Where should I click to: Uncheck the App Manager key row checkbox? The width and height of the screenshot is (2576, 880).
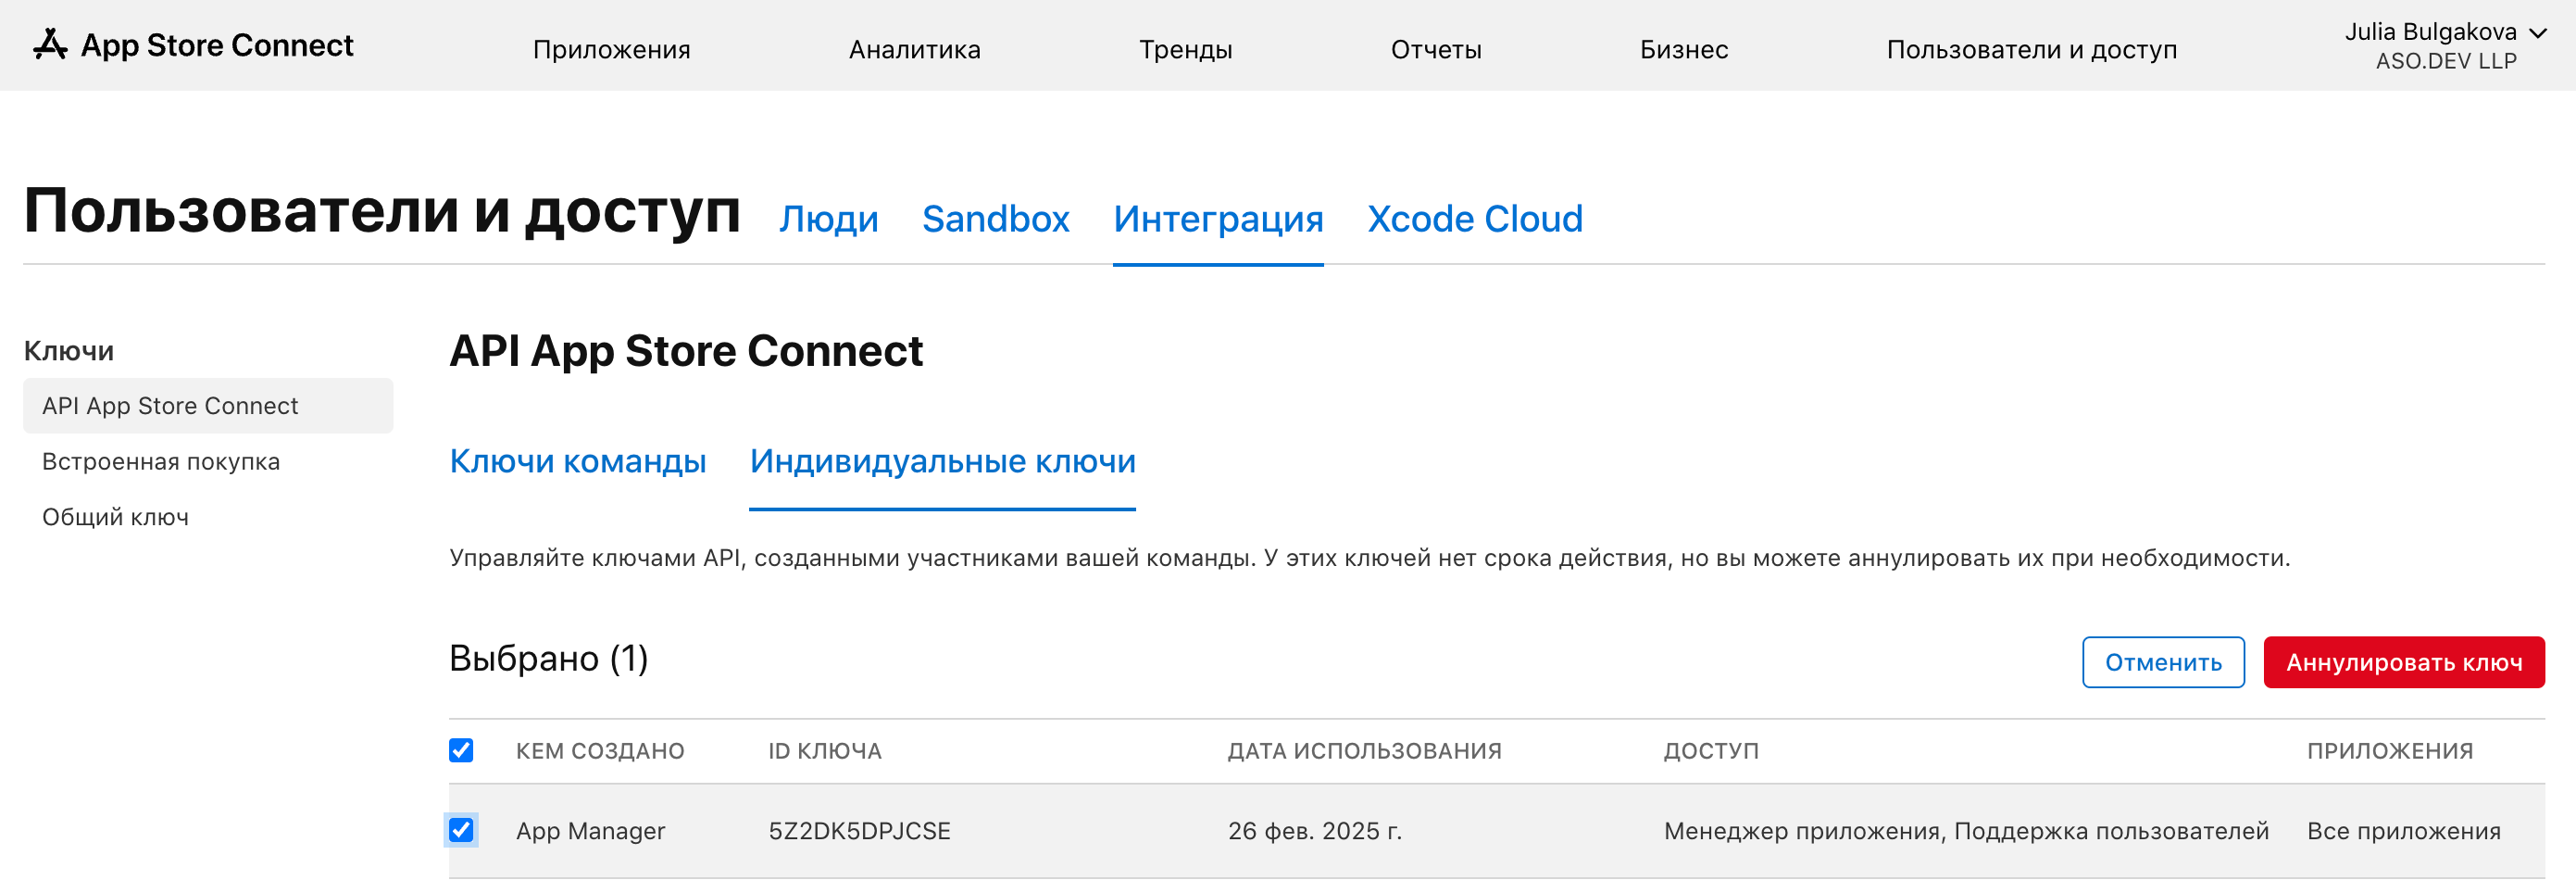click(x=461, y=830)
